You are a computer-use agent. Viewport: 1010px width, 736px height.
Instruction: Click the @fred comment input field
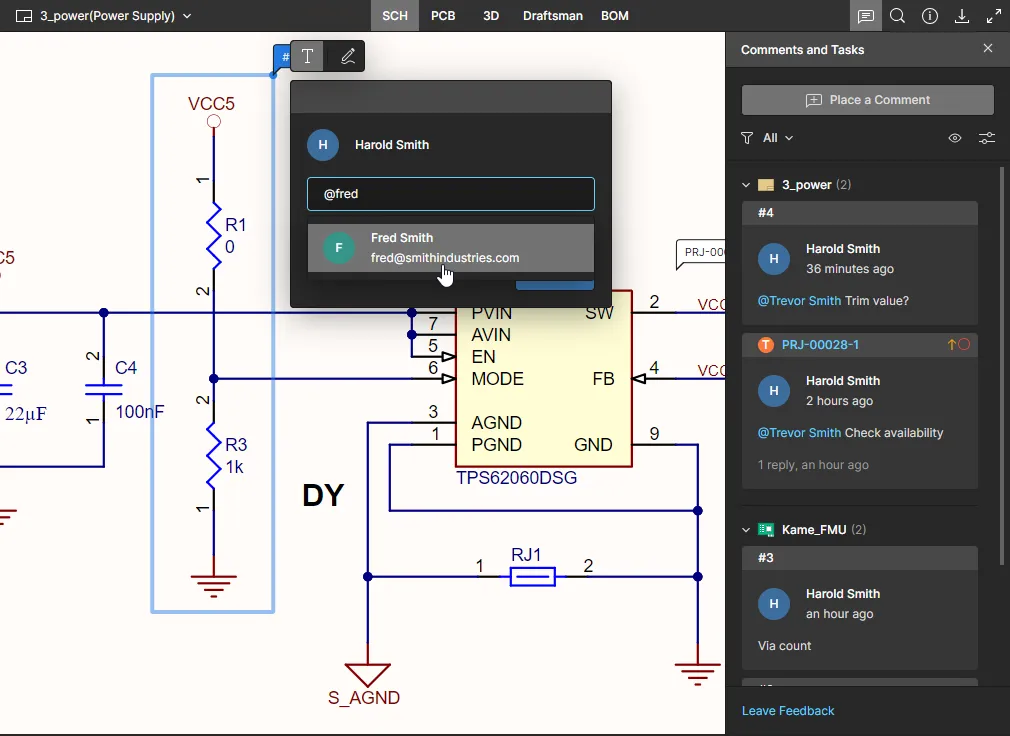pyautogui.click(x=450, y=194)
